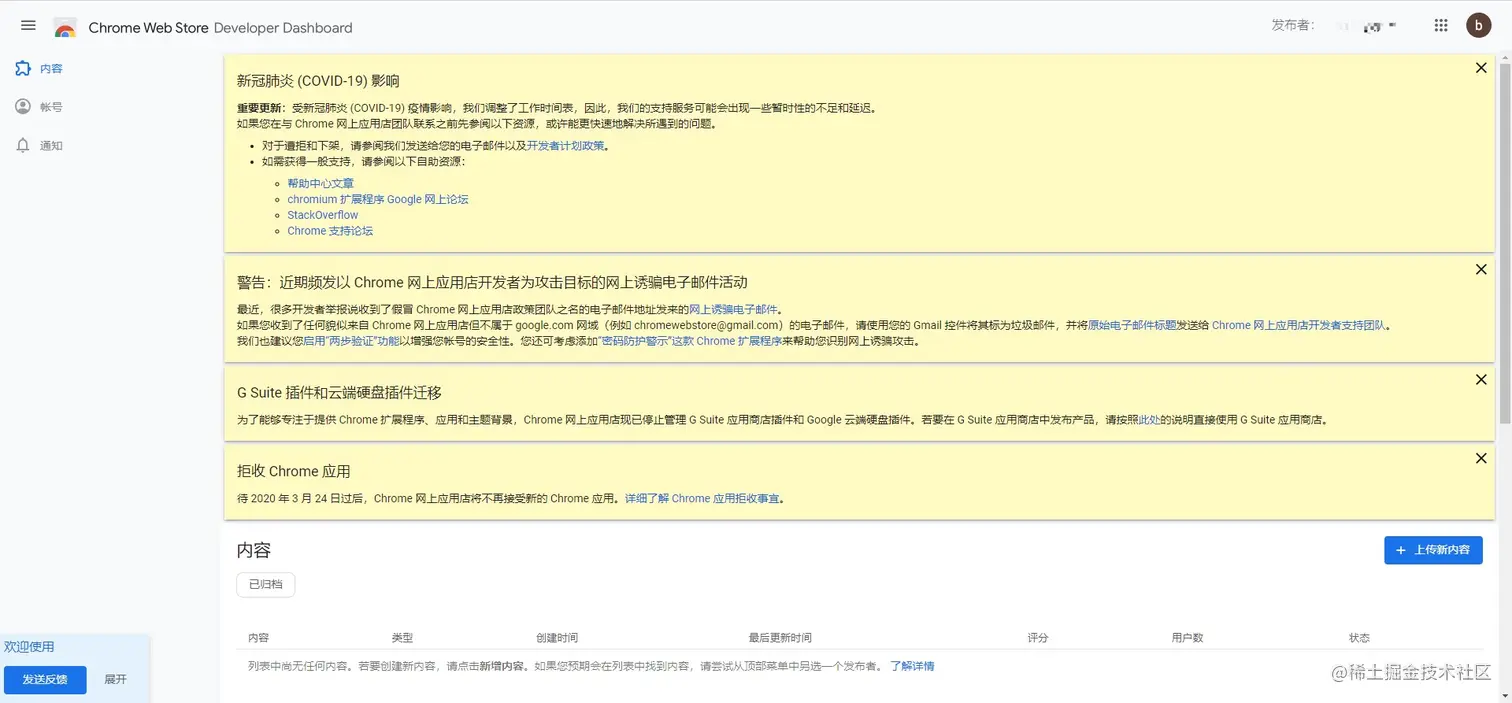This screenshot has height=703, width=1512.
Task: Click the 最后更新时间 column header
Action: (x=780, y=638)
